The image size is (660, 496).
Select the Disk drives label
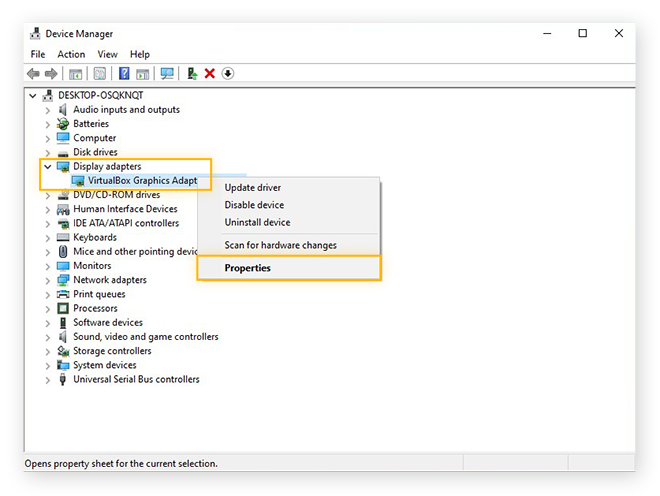pos(95,152)
